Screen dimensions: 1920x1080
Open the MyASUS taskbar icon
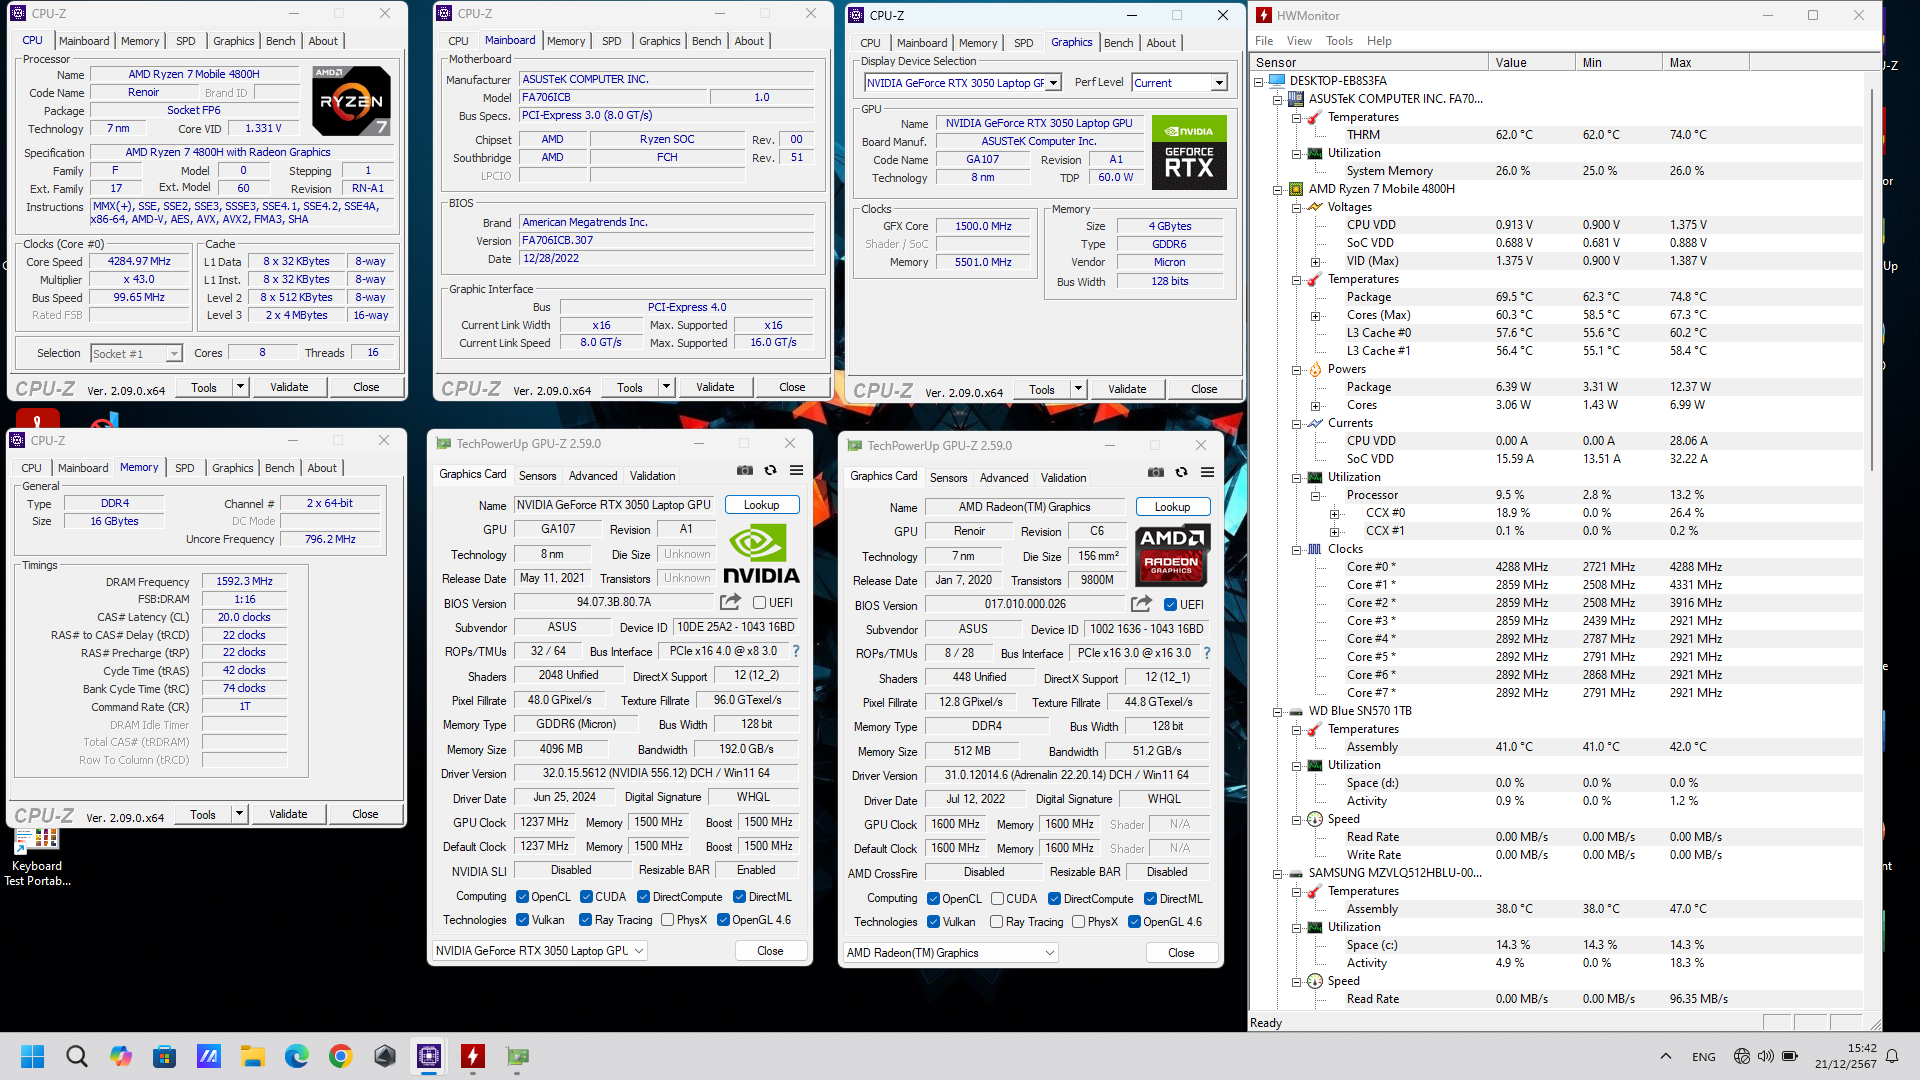209,1056
